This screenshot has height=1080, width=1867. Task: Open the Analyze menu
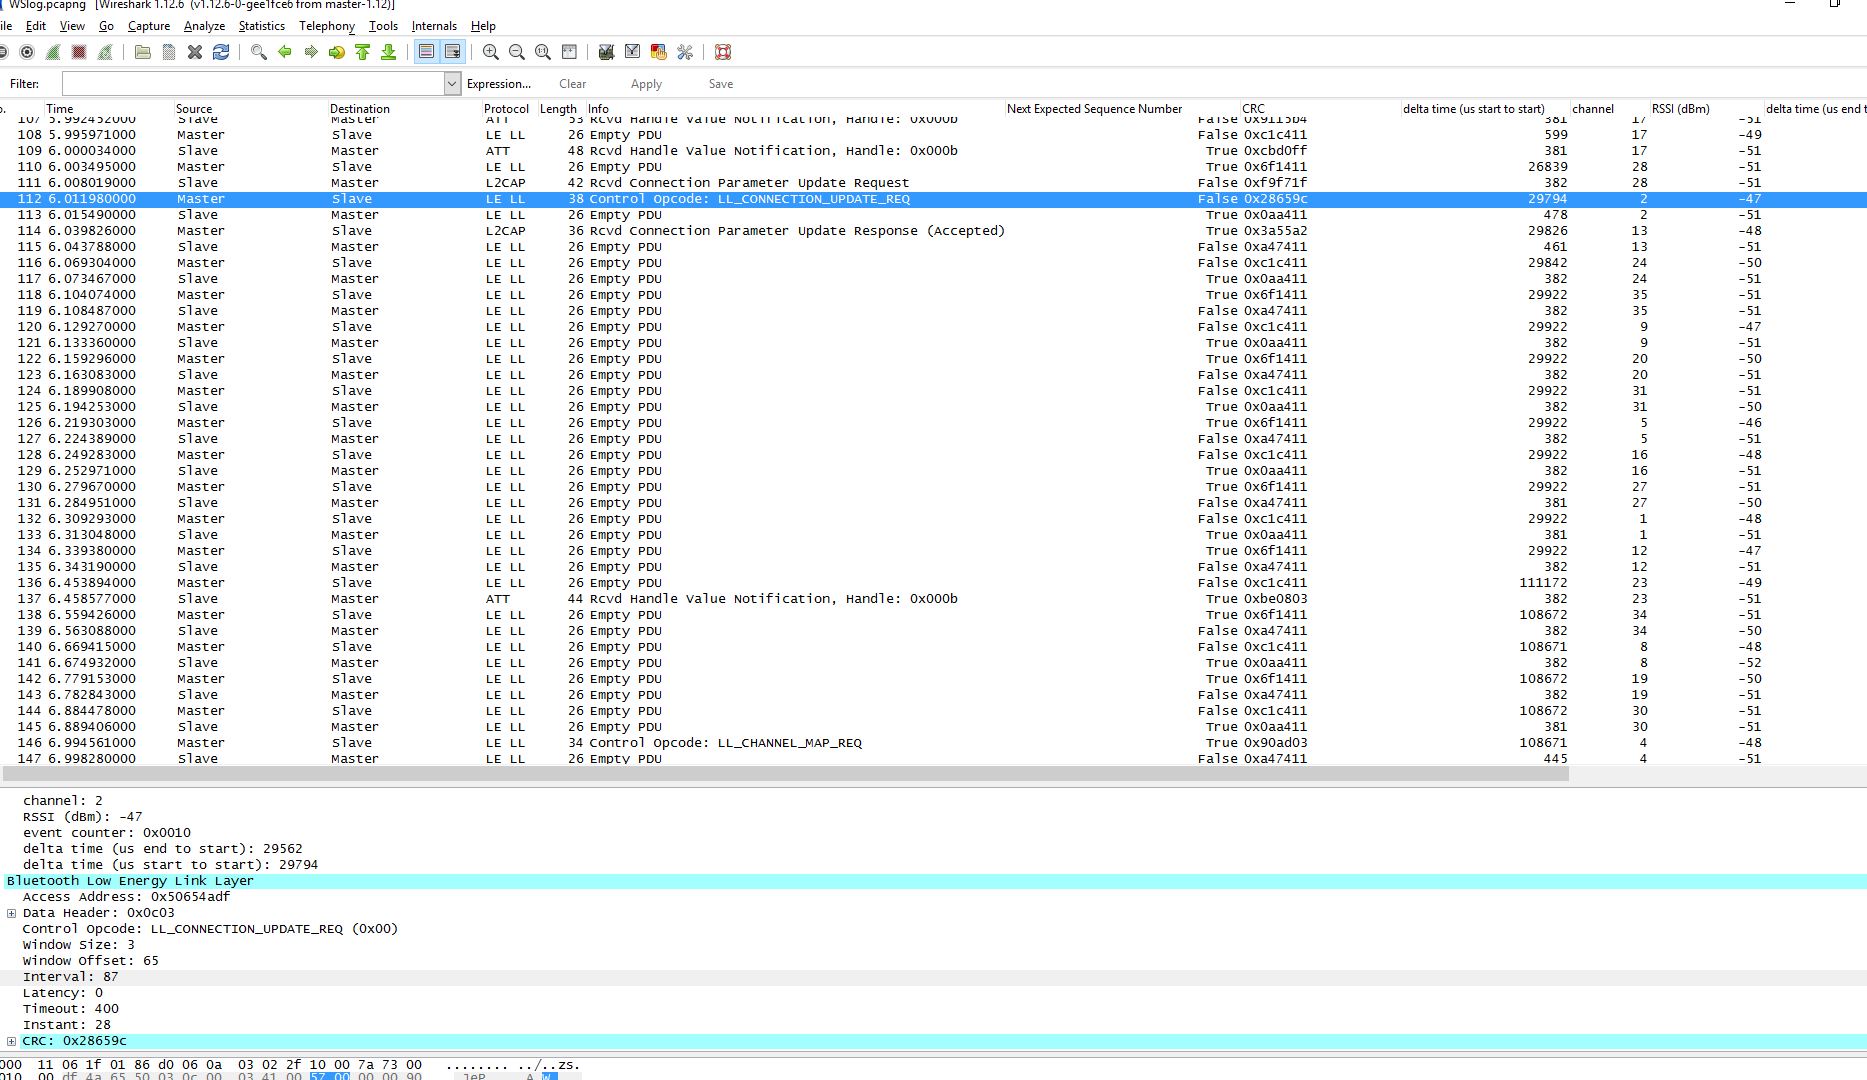point(204,26)
